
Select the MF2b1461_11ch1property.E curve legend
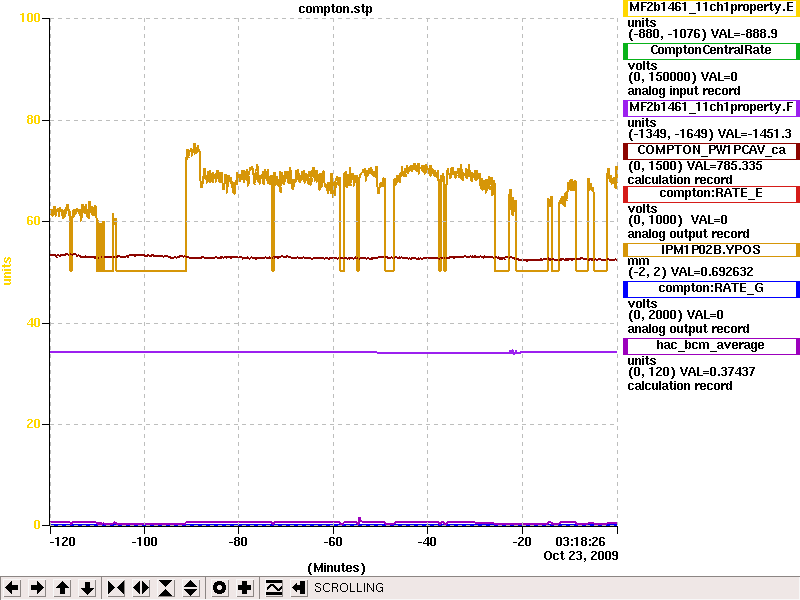point(711,8)
